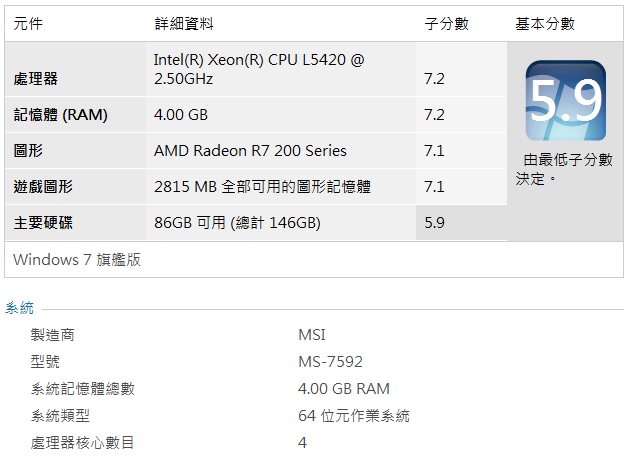Viewport: 634px width, 460px height.
Task: Click the Intel Xeon L5420 details text
Action: [x=259, y=69]
